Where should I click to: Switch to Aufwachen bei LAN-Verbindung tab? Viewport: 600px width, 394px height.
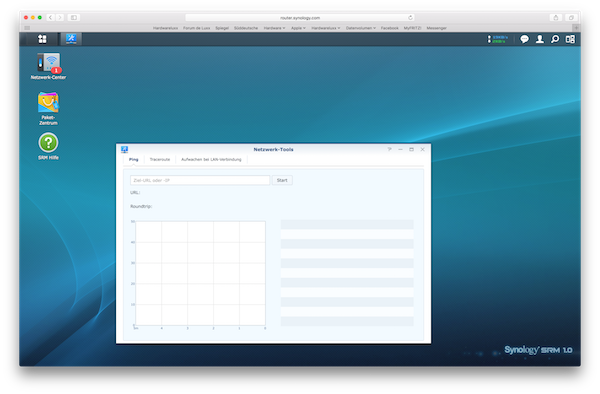pos(211,159)
